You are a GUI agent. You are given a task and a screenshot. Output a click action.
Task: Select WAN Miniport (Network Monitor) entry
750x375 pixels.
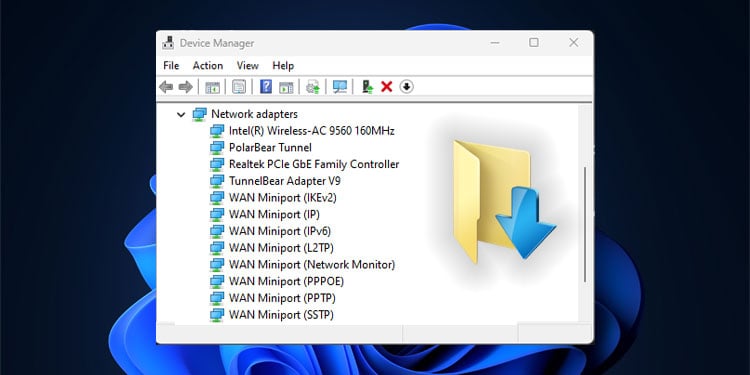click(x=312, y=265)
